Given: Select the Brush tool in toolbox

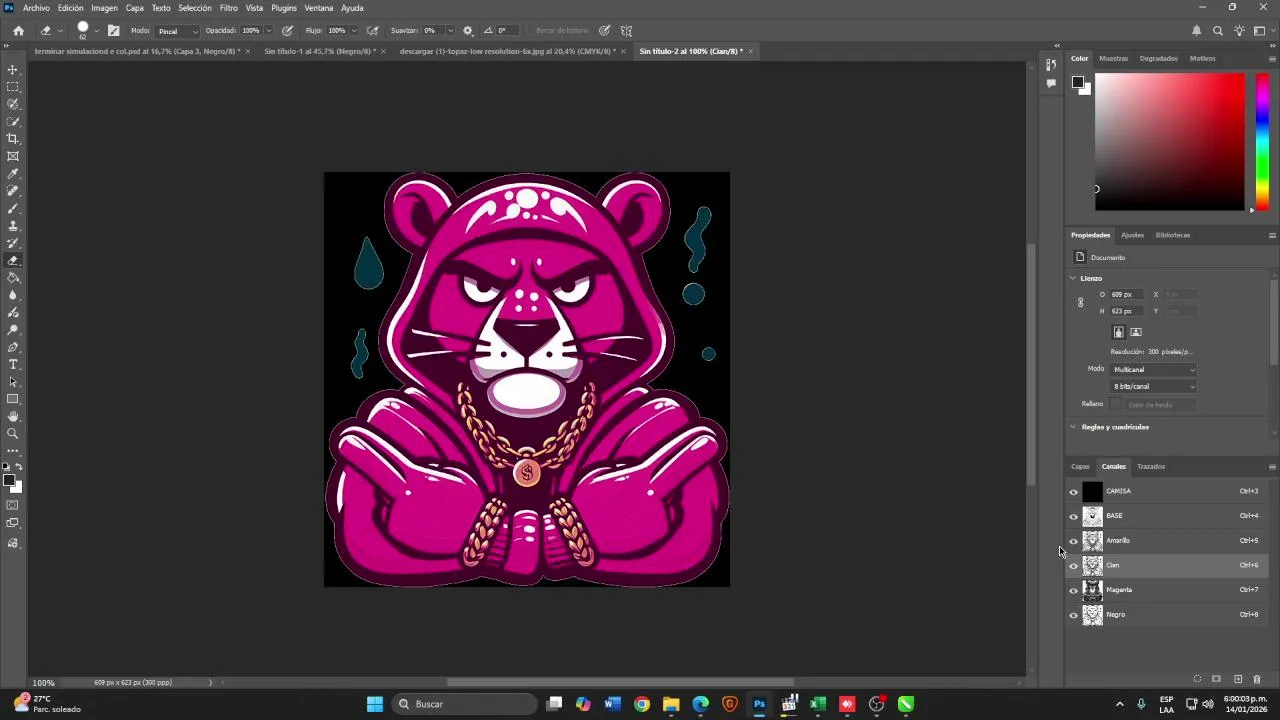Looking at the screenshot, I should tap(13, 208).
